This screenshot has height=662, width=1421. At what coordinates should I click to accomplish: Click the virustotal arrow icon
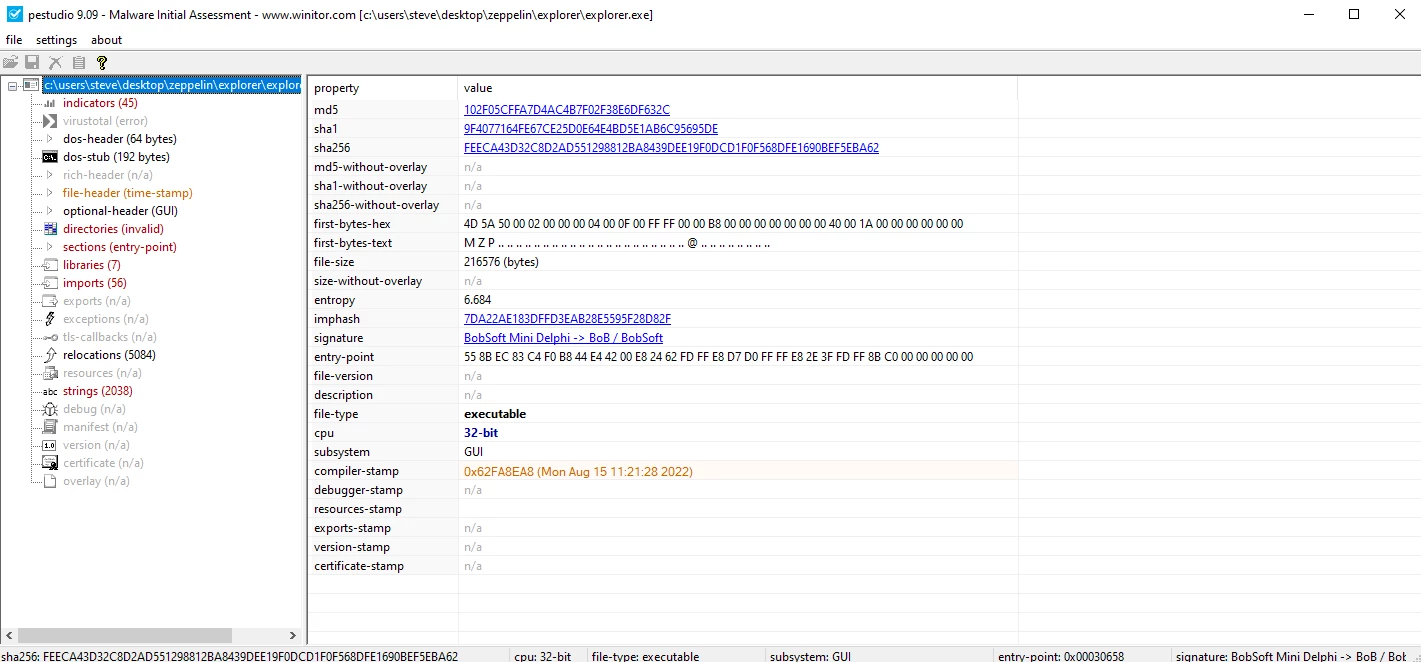pos(50,121)
